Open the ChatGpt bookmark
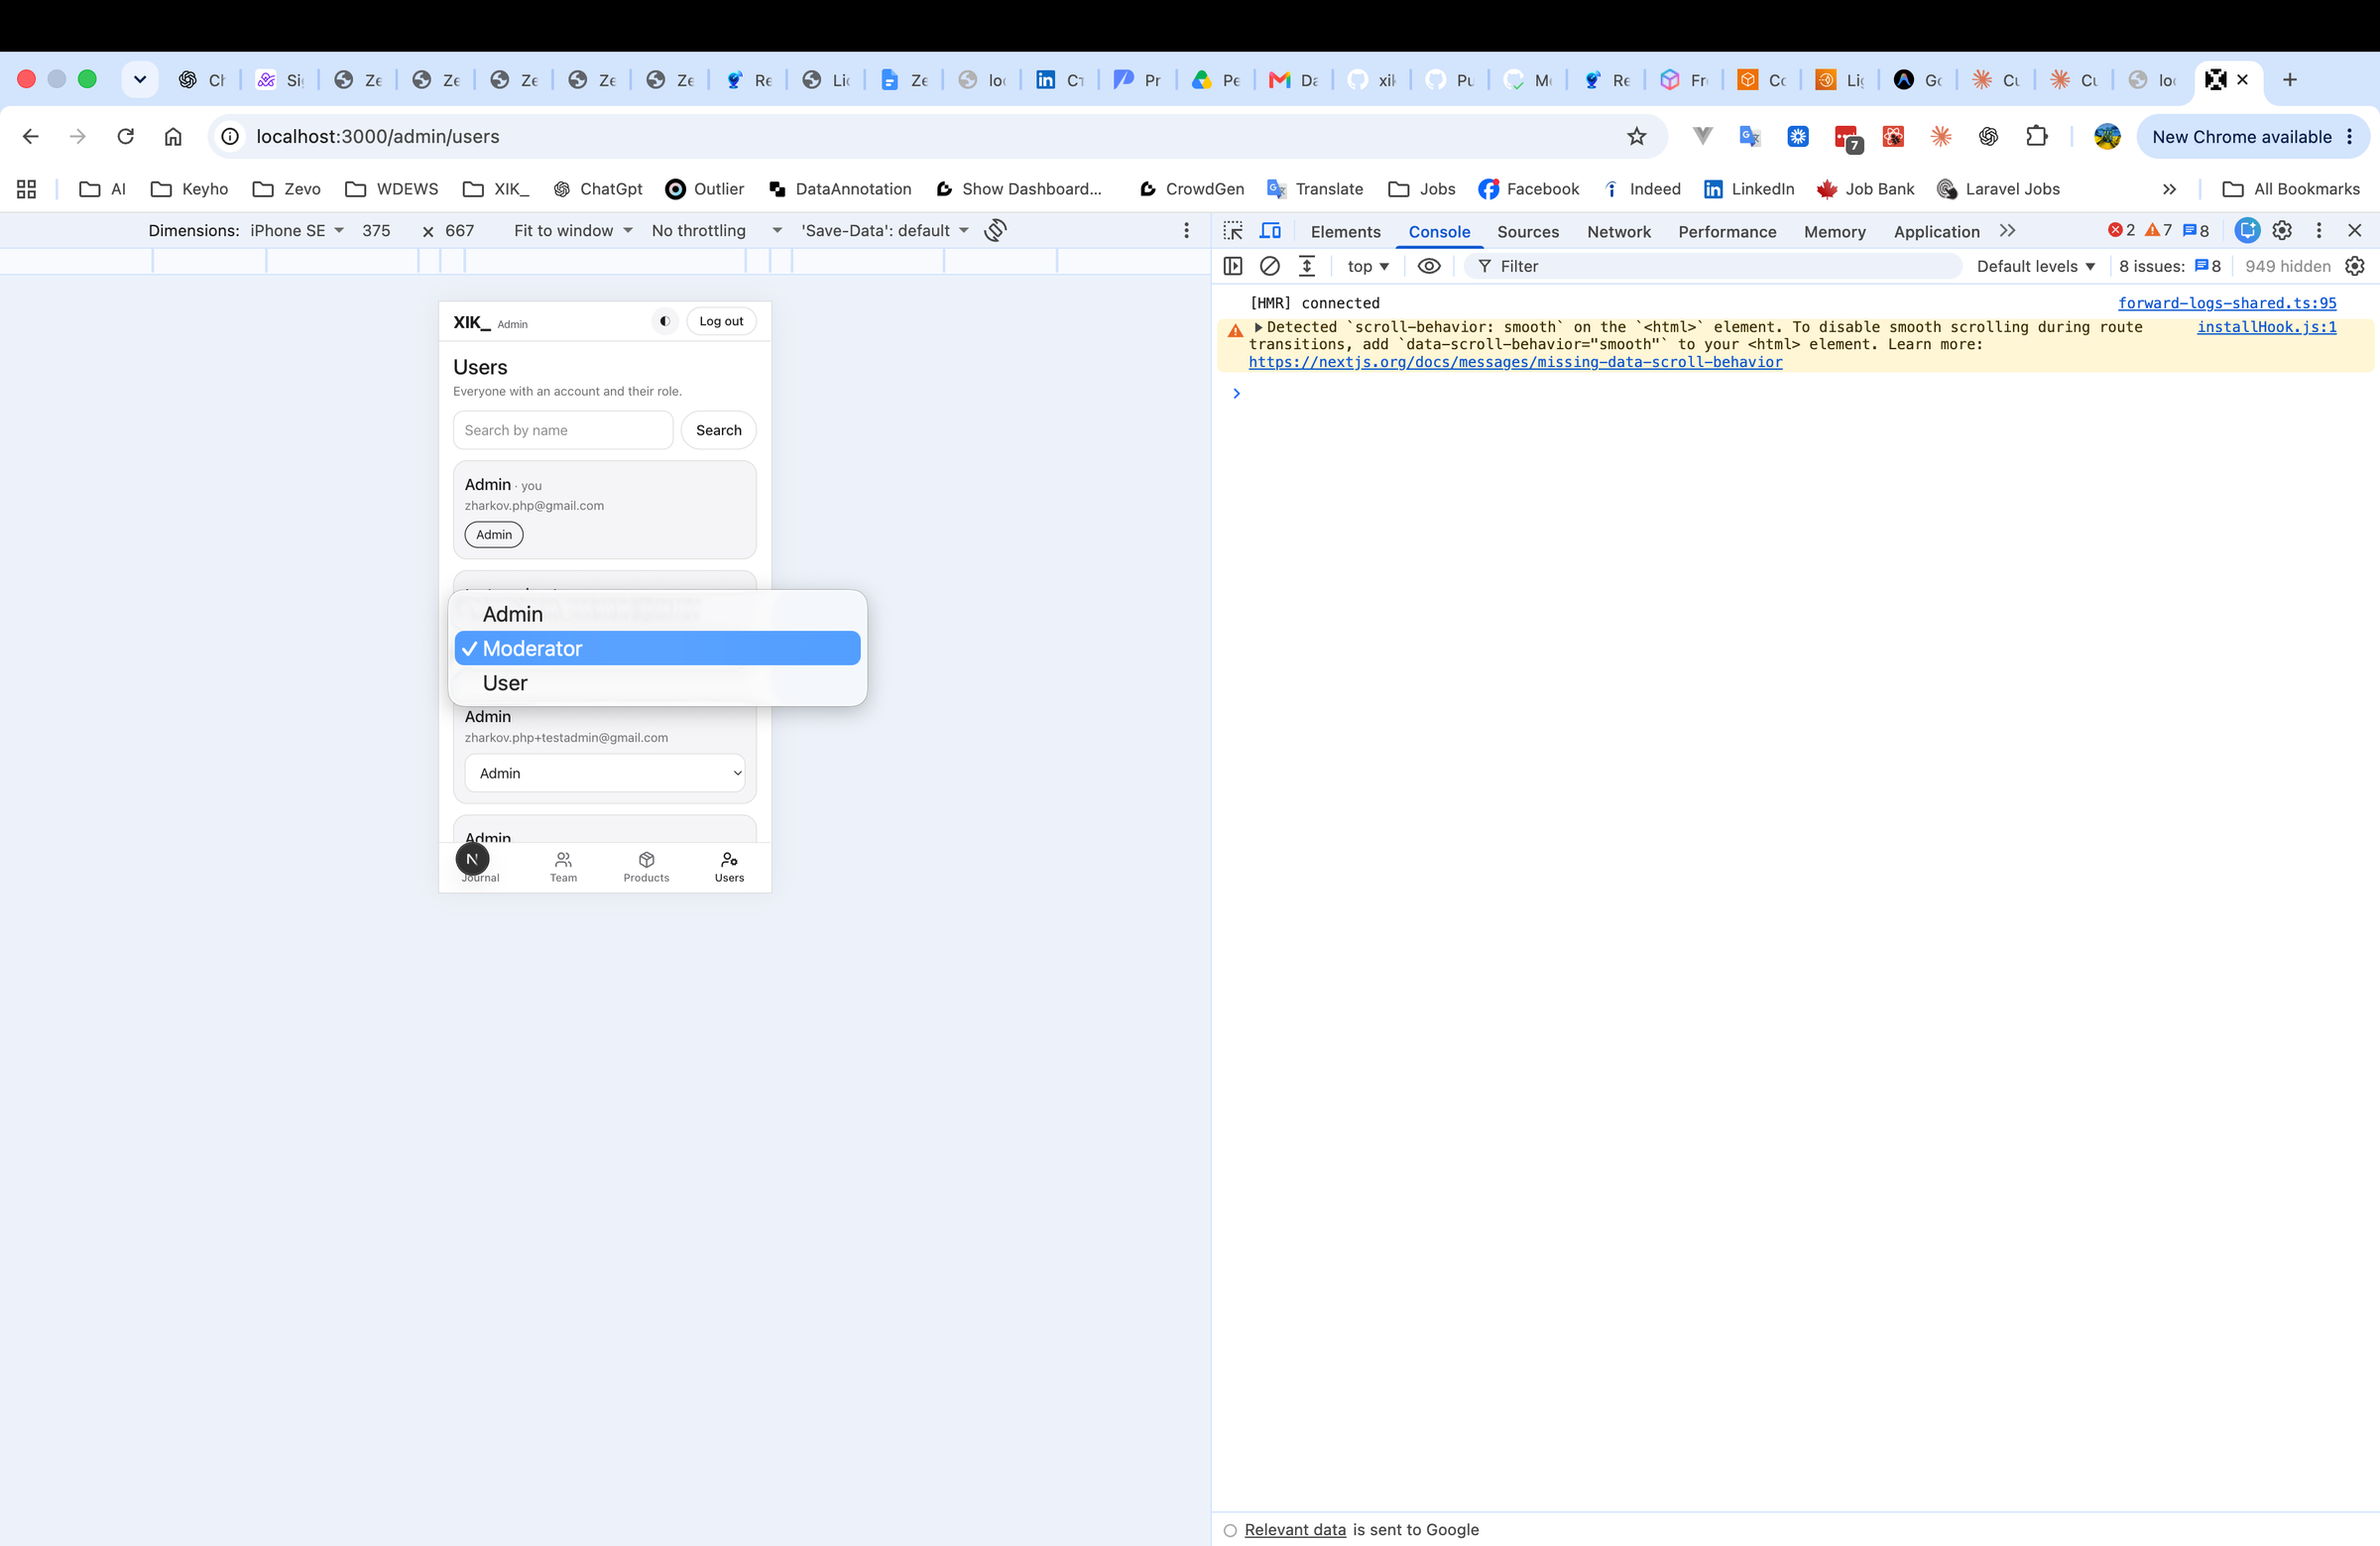 click(597, 189)
